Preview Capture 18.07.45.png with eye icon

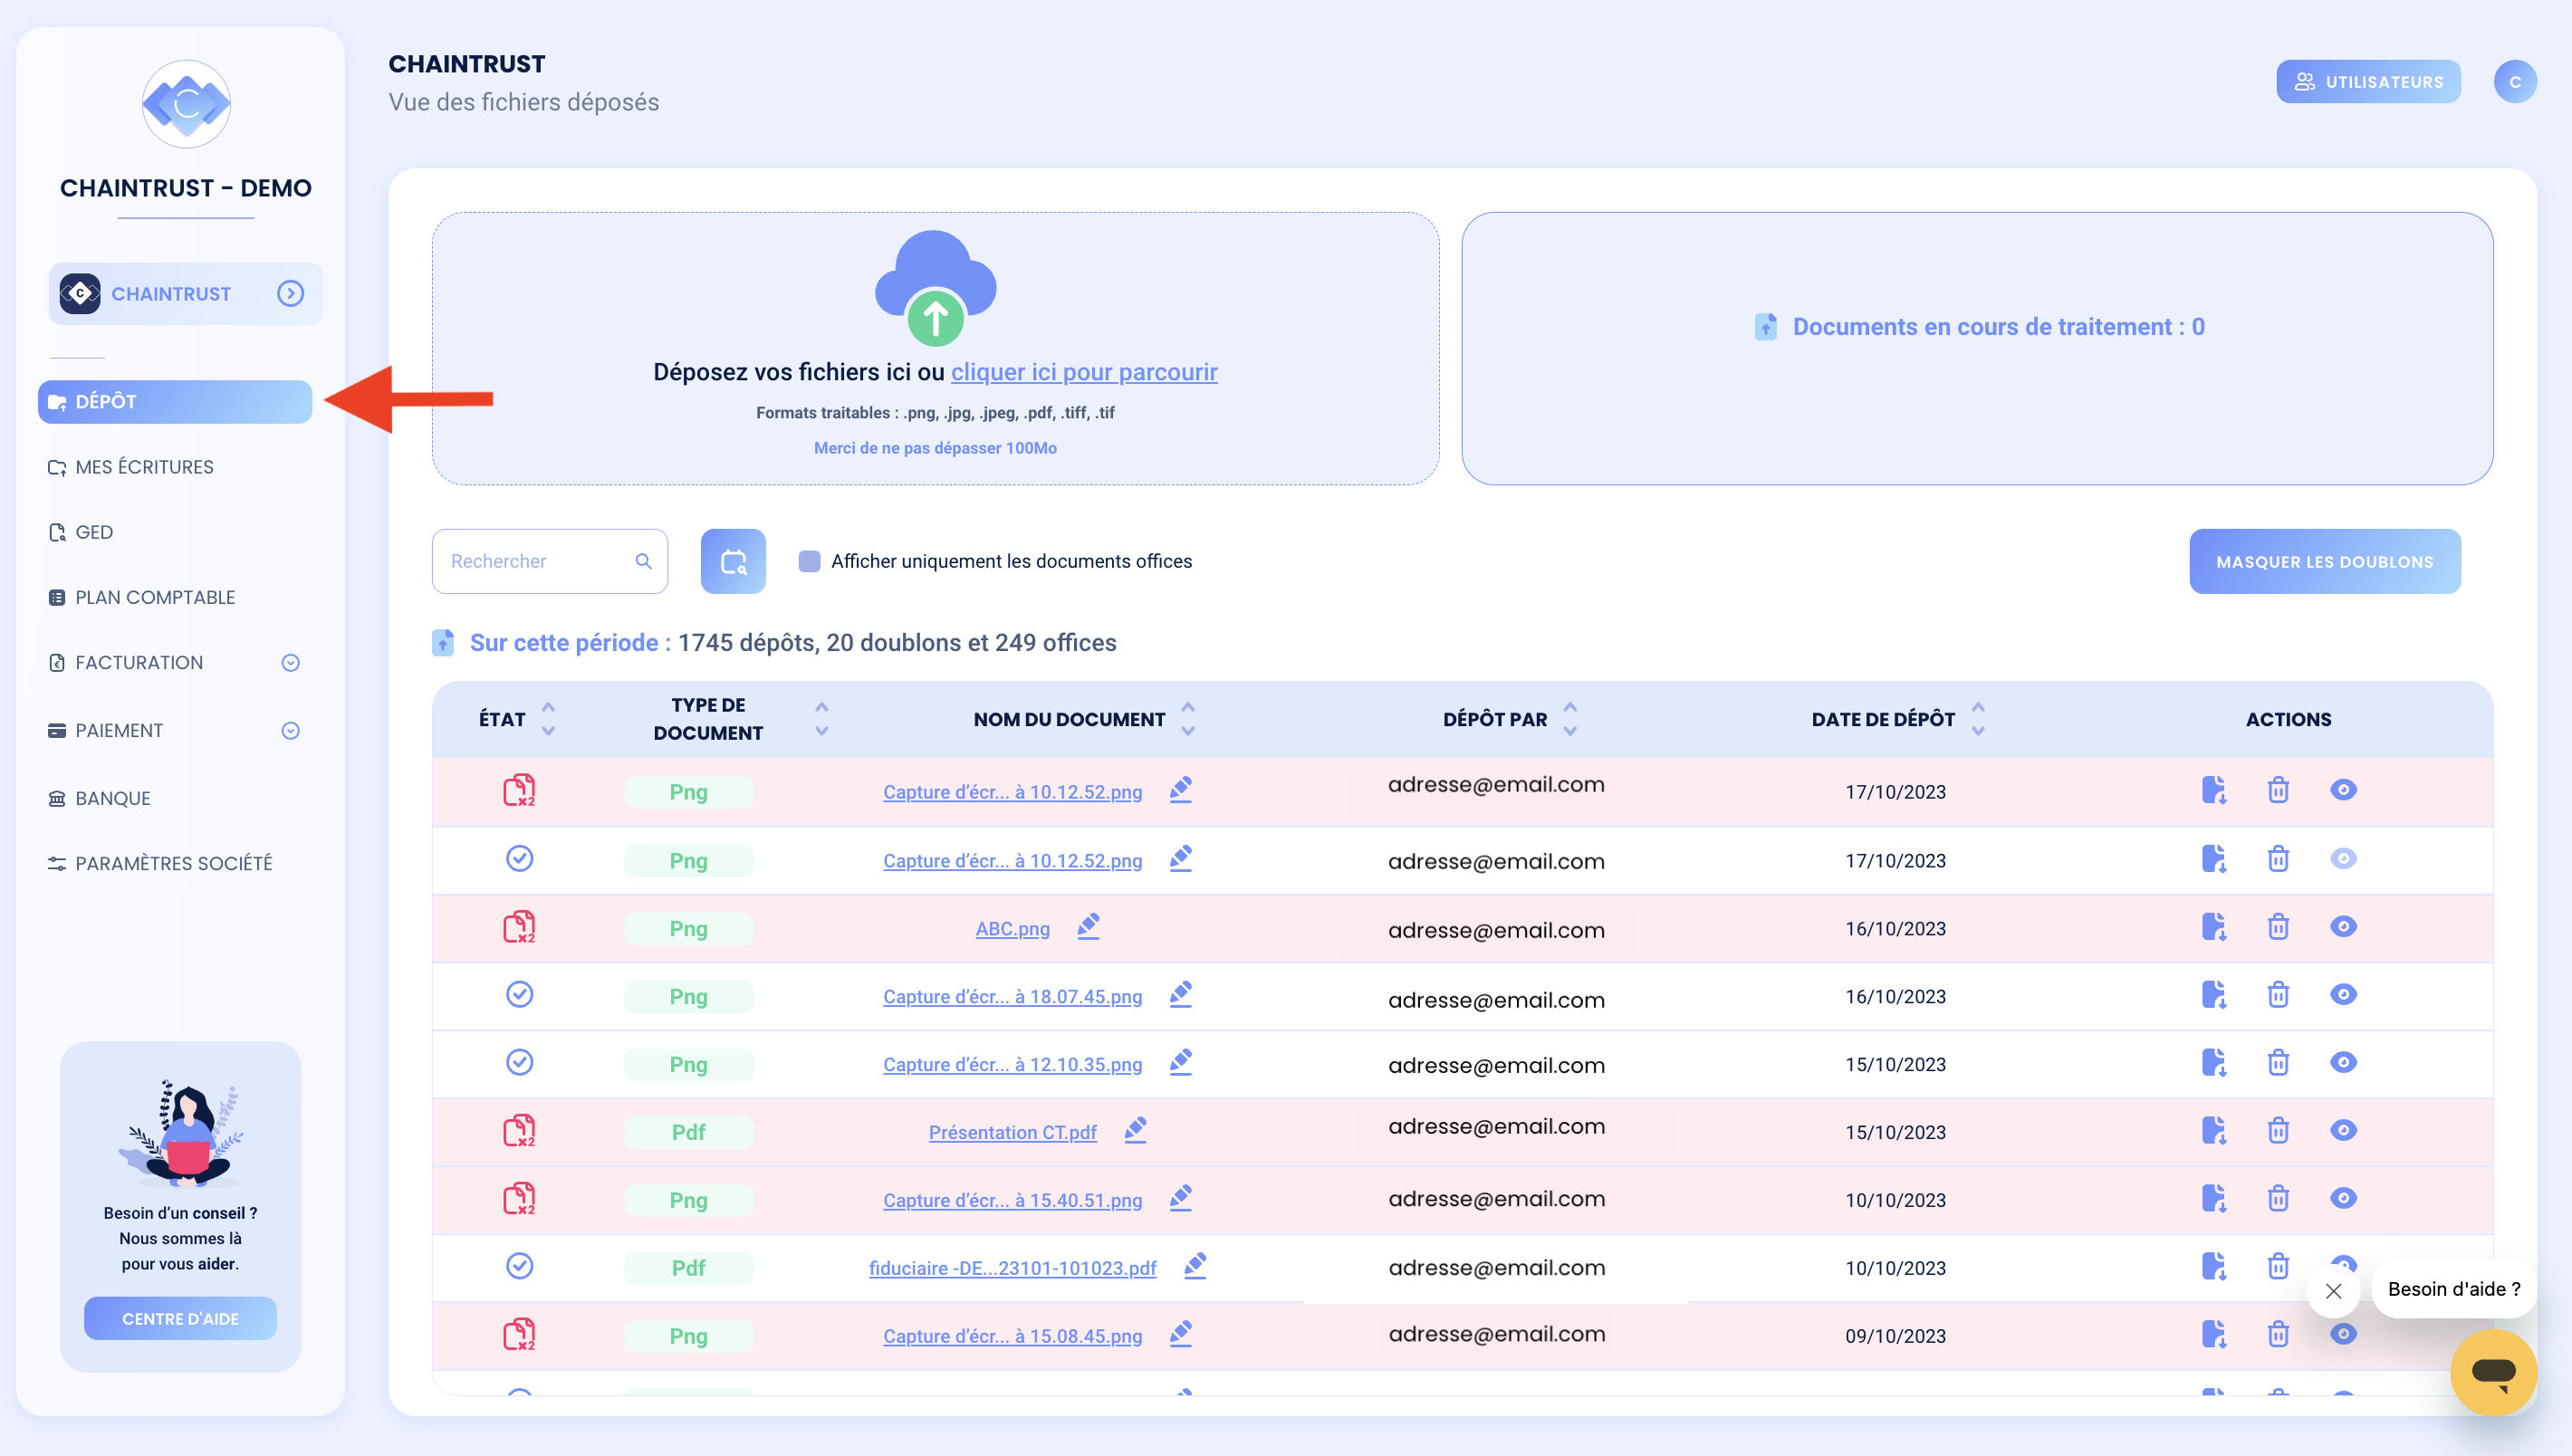point(2343,994)
